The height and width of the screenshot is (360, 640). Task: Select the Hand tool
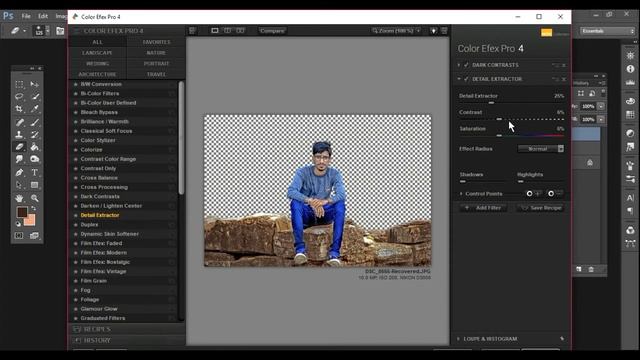click(19, 198)
